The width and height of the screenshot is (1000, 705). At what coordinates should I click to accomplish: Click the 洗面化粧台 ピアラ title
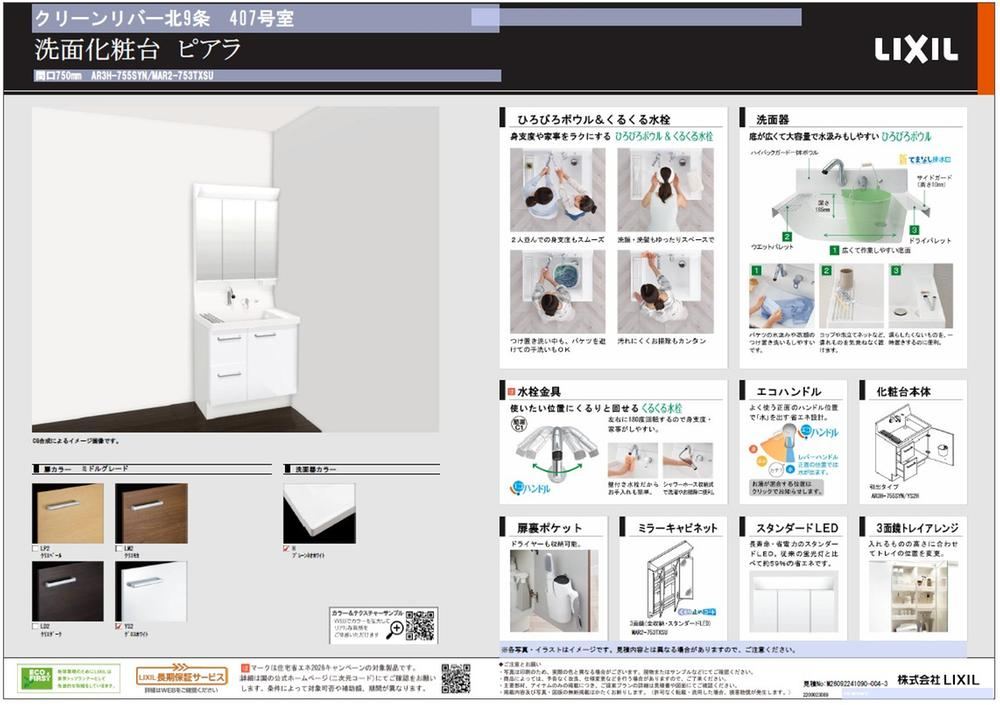coord(138,49)
